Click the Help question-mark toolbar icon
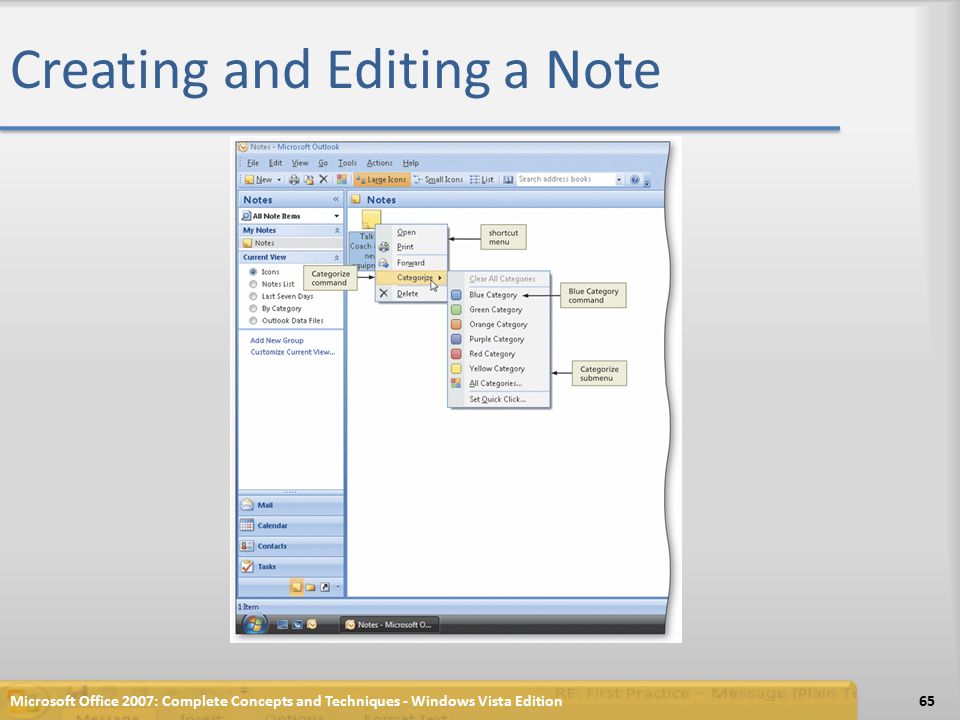 click(635, 179)
